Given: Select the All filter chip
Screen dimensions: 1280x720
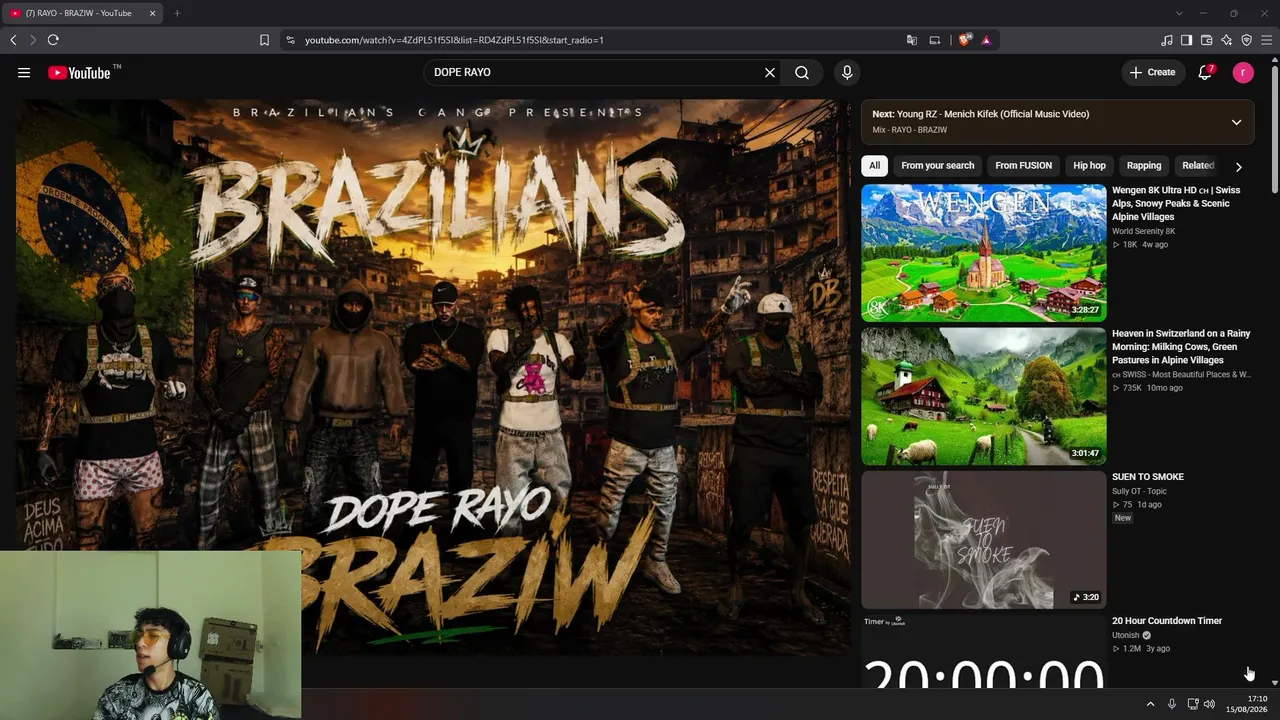Looking at the screenshot, I should (874, 166).
